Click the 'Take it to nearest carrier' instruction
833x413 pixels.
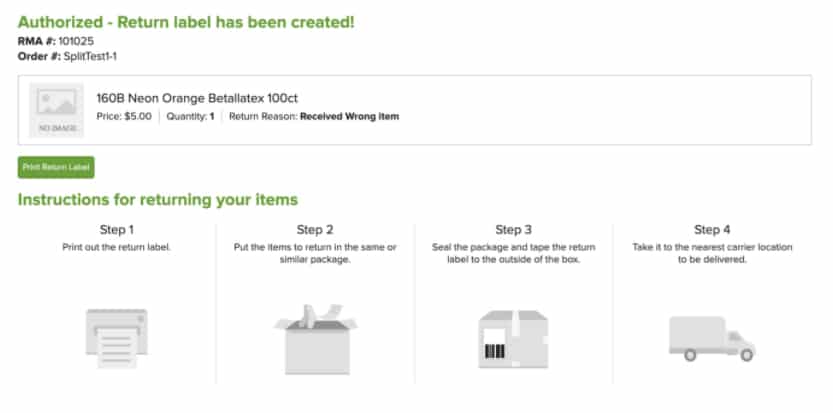(712, 254)
